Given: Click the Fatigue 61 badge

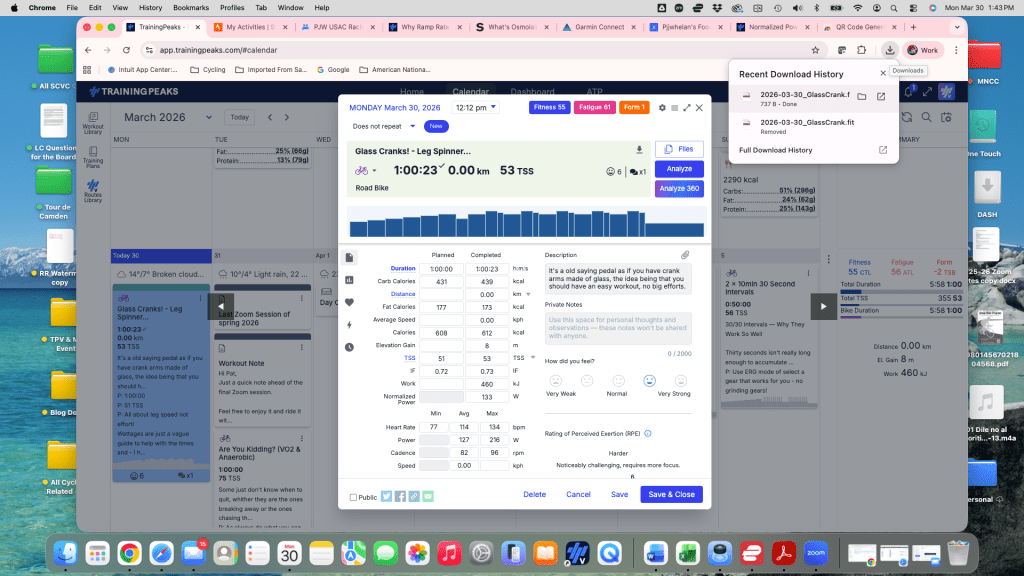Looking at the screenshot, I should click(x=594, y=108).
